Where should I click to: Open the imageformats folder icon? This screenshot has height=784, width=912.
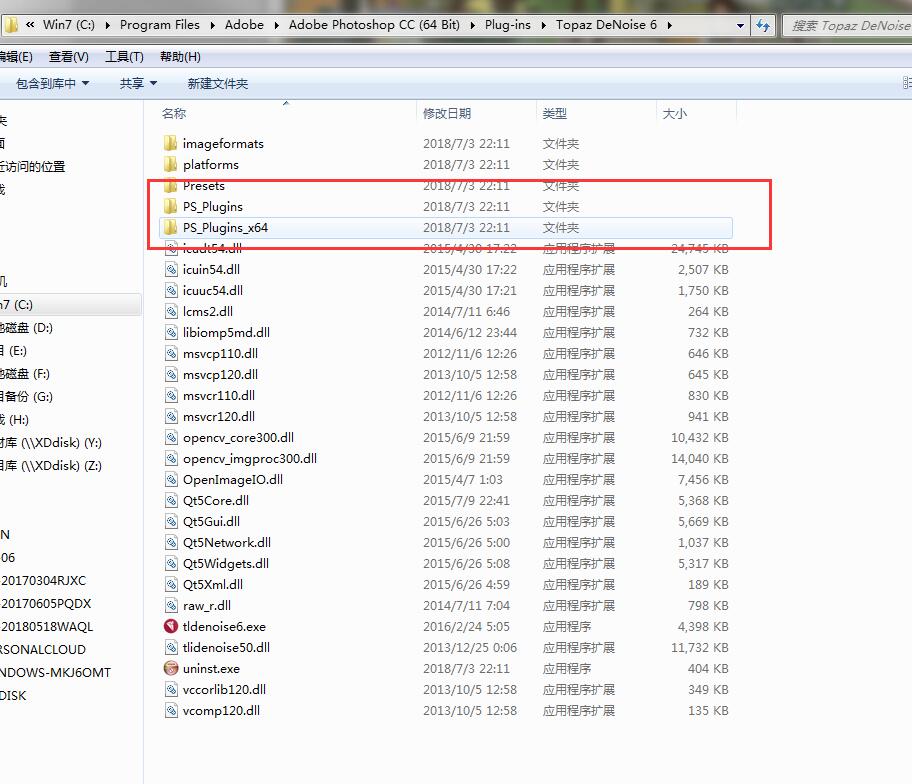[170, 143]
